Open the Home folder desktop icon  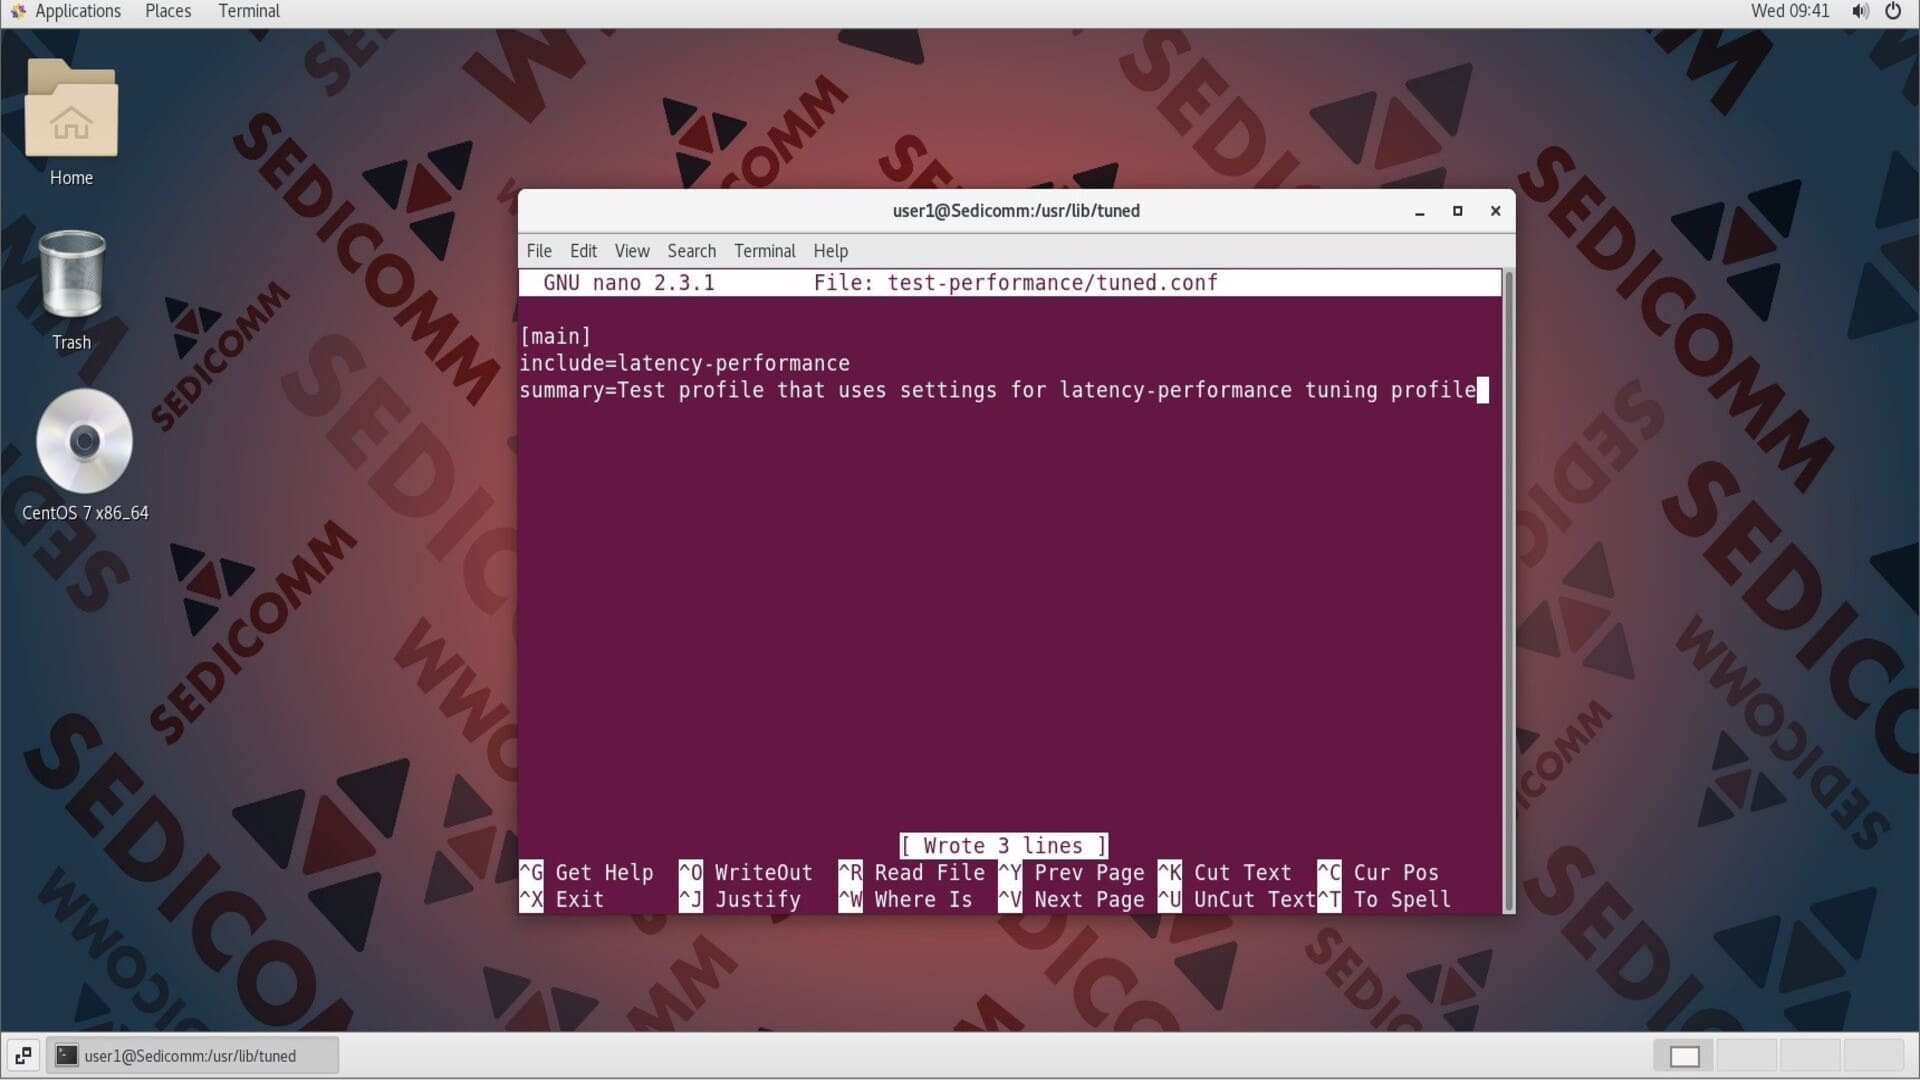click(x=71, y=110)
